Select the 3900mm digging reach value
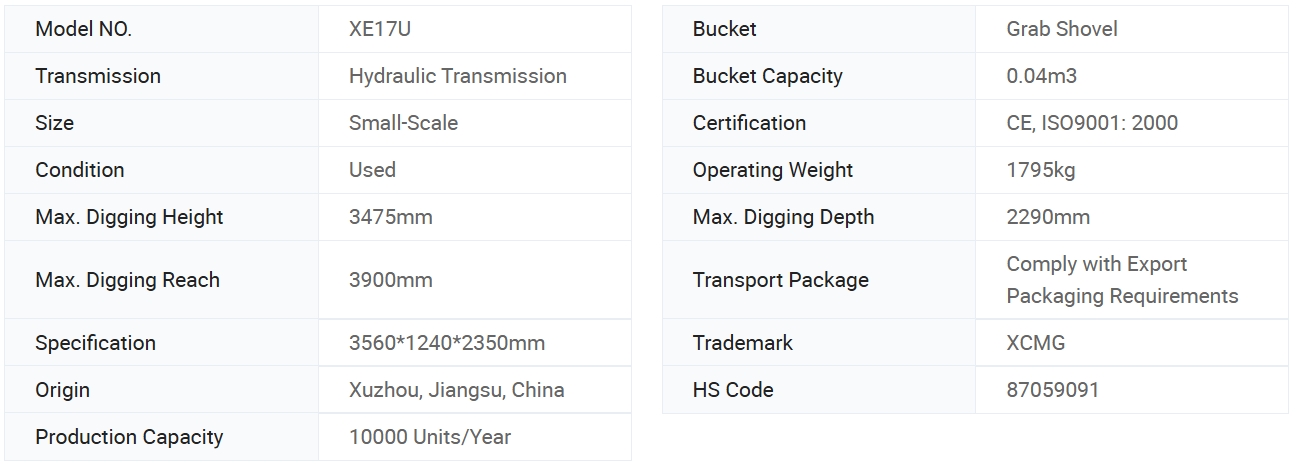The height and width of the screenshot is (466, 1300). pos(390,280)
